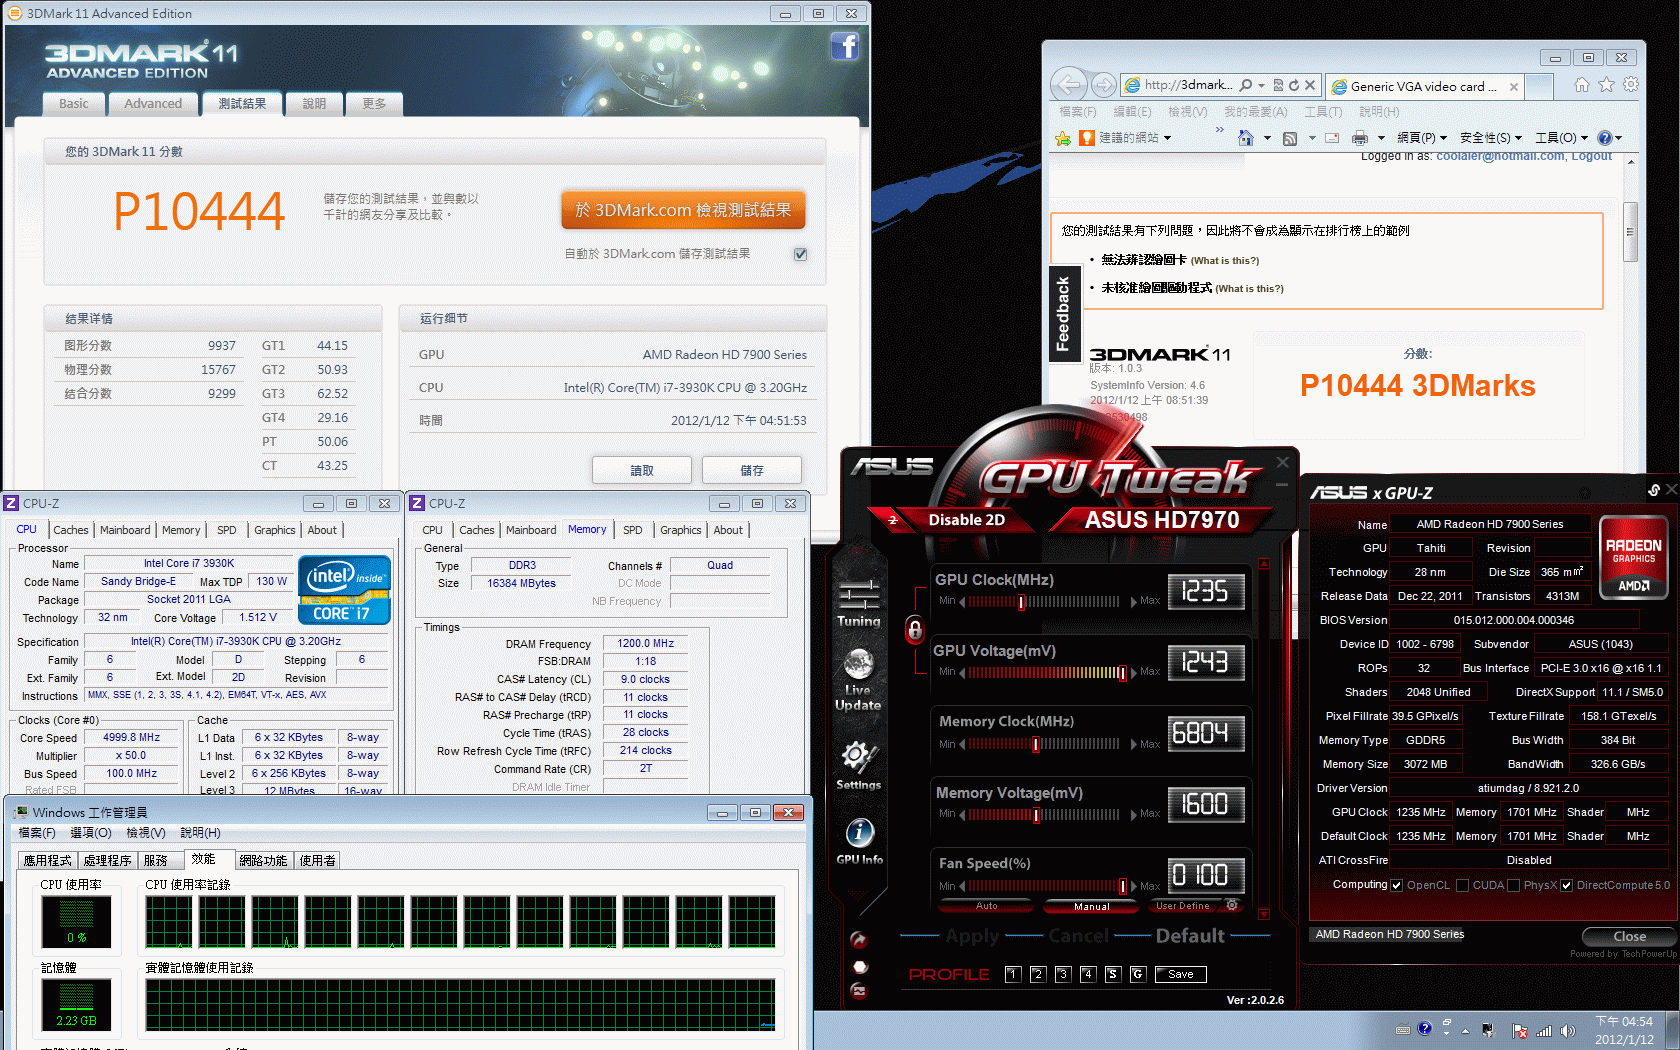Toggle PhysX checkbox in GPU-Z
Viewport: 1680px width, 1050px height.
tap(1513, 885)
